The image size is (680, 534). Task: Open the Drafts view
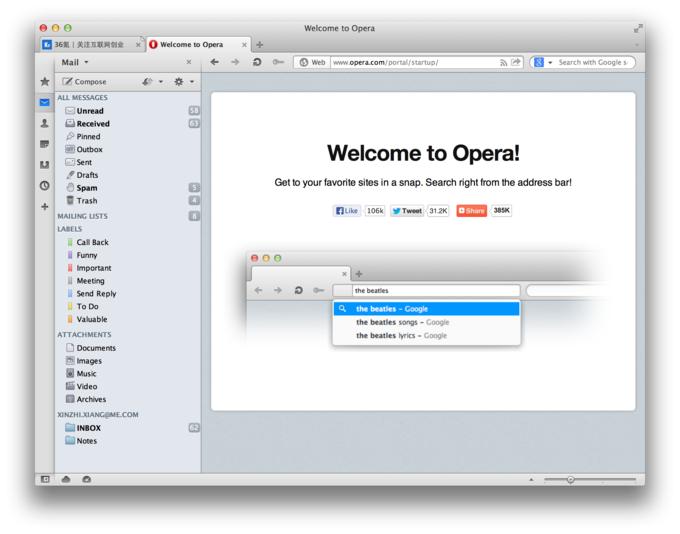(x=128, y=175)
